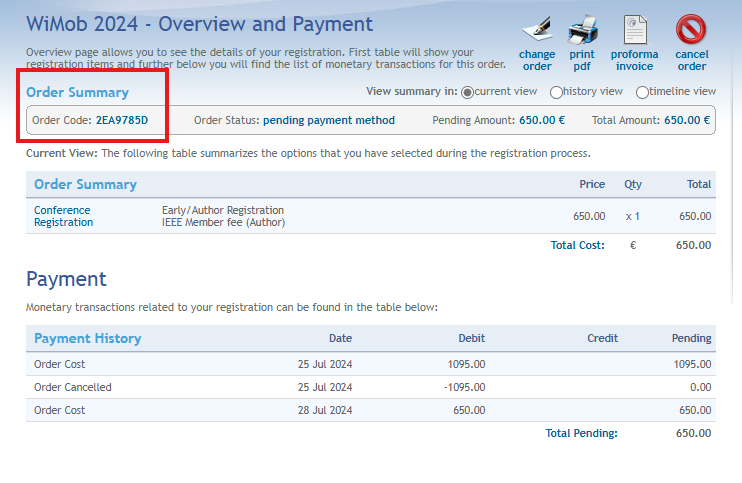Switch to history view radio option

point(556,92)
